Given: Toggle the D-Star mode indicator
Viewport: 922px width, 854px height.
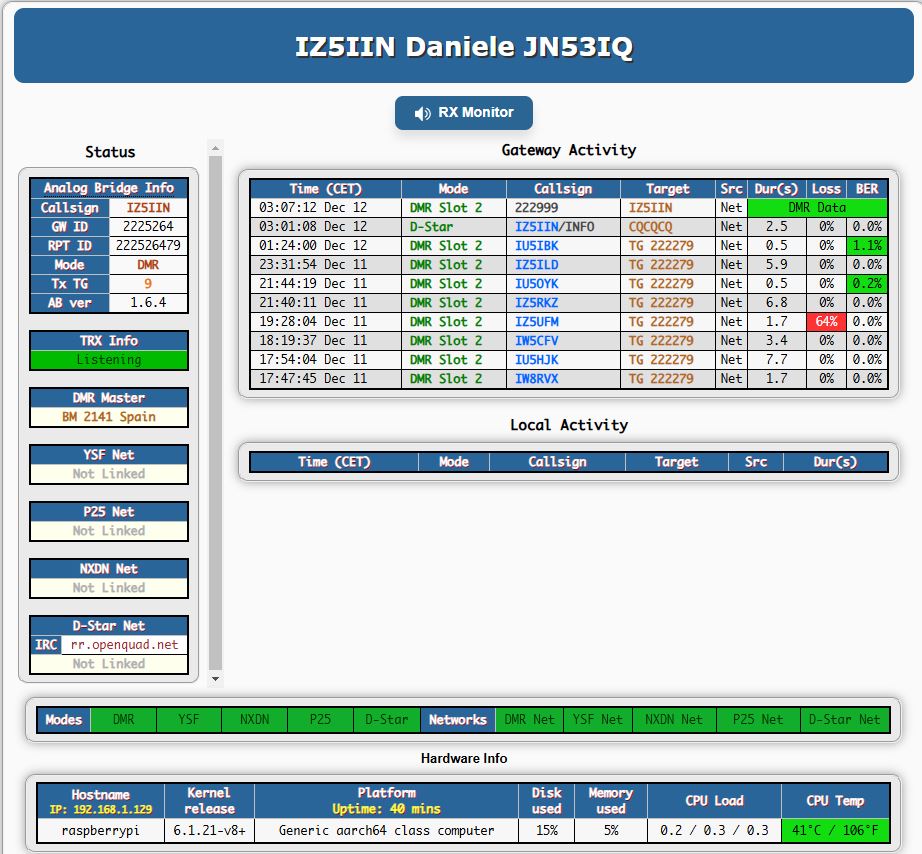Looking at the screenshot, I should tap(386, 719).
